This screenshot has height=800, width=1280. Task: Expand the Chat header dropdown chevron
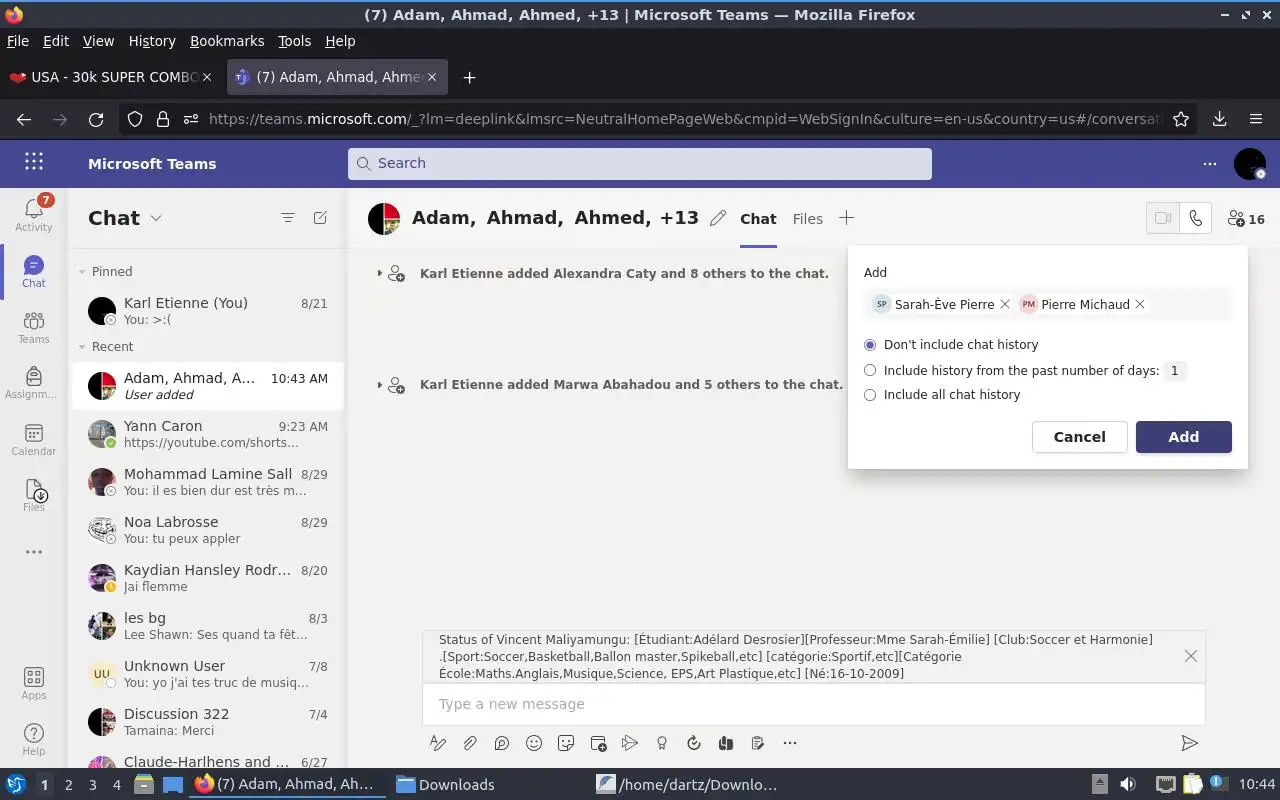click(156, 218)
